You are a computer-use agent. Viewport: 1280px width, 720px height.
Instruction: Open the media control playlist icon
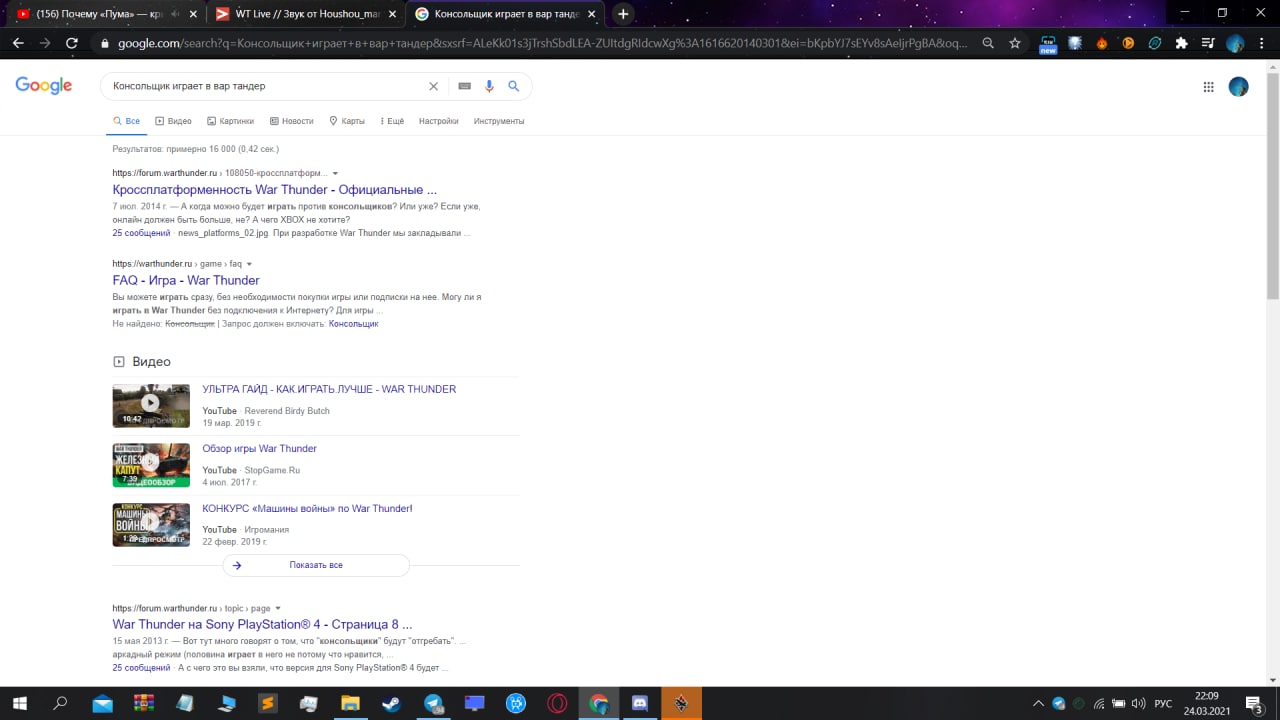1208,43
